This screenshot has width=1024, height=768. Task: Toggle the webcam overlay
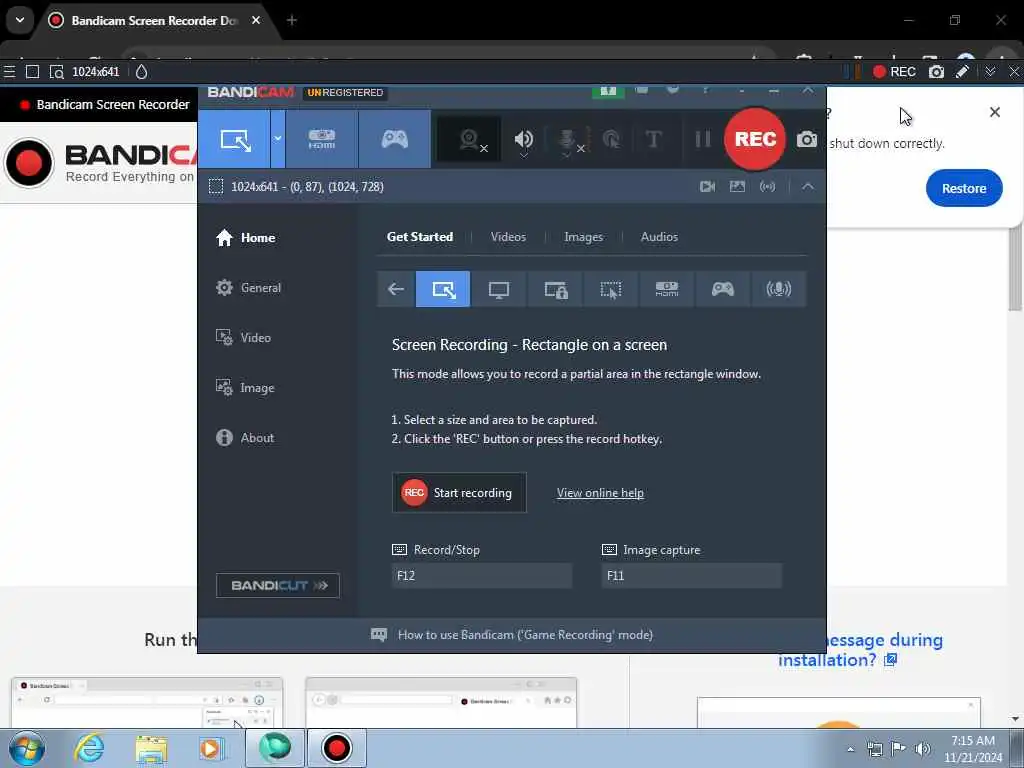pos(469,139)
